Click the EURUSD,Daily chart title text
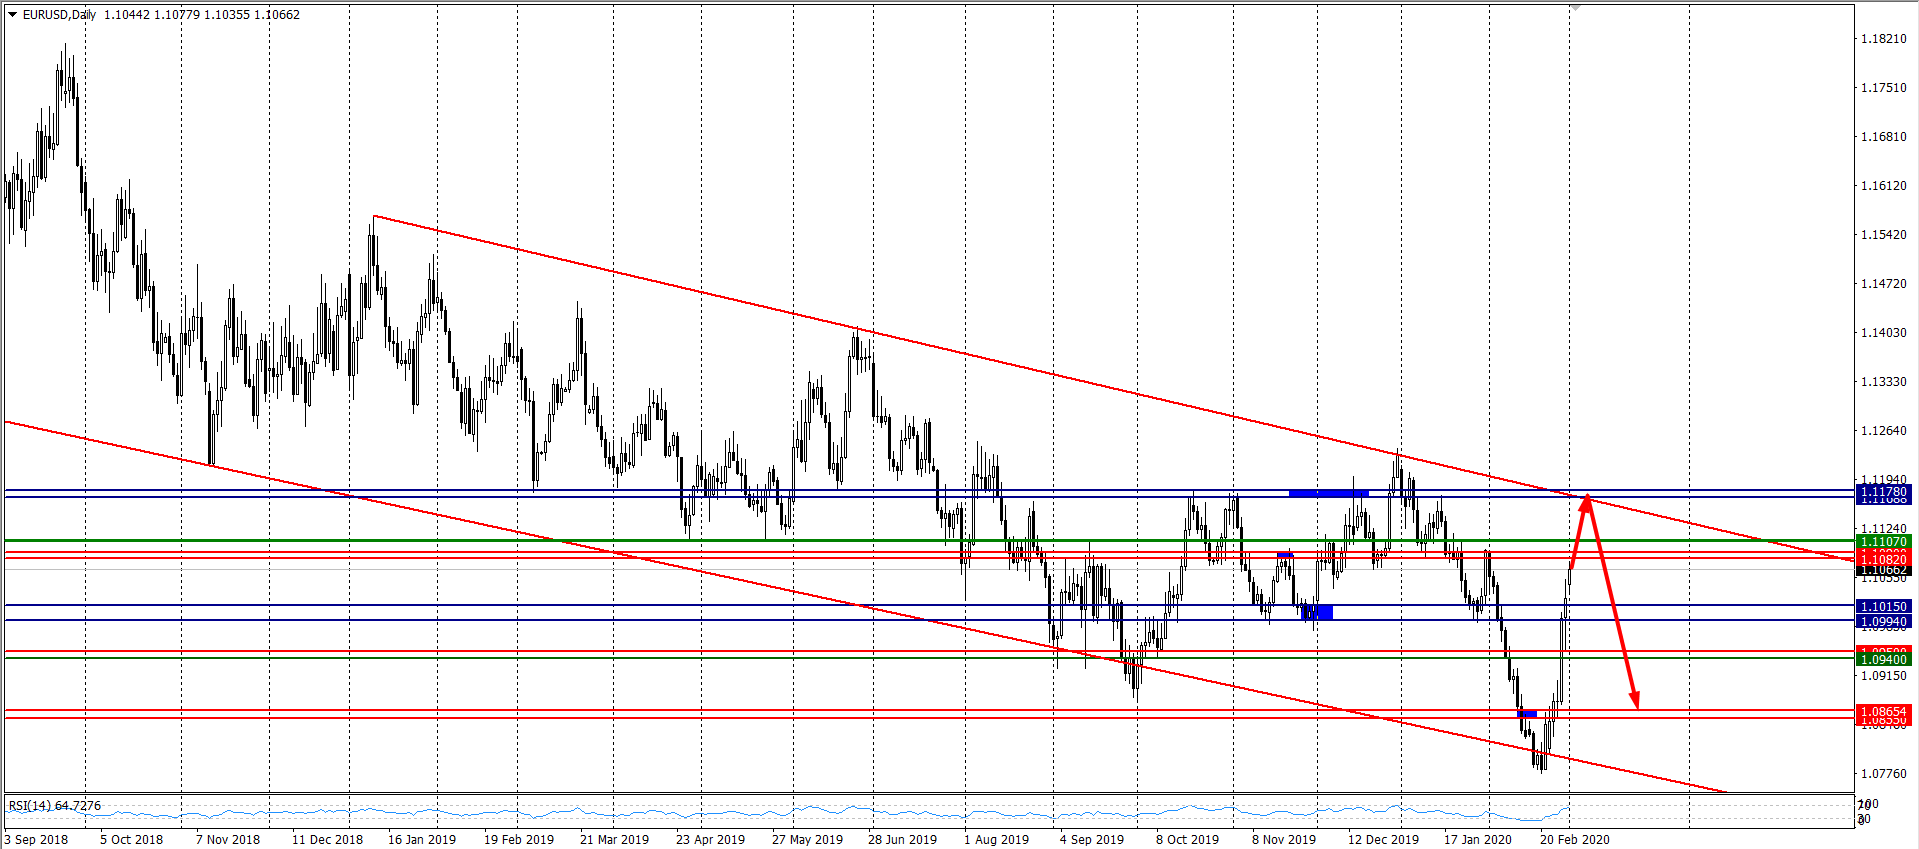The image size is (1919, 849). (x=59, y=15)
